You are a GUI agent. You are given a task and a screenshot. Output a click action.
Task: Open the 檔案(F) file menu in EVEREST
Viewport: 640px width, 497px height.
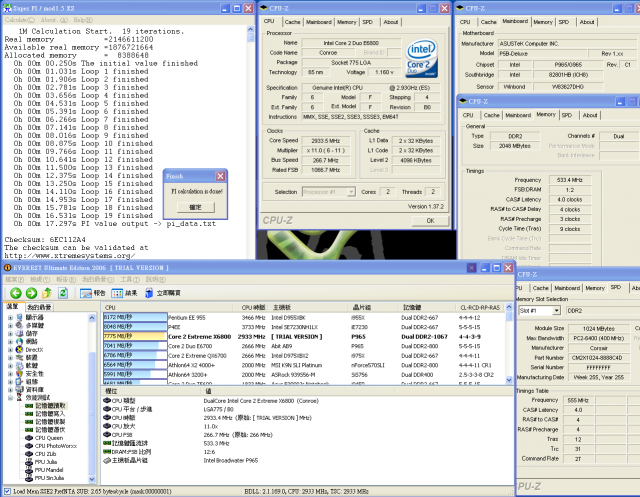tap(15, 280)
